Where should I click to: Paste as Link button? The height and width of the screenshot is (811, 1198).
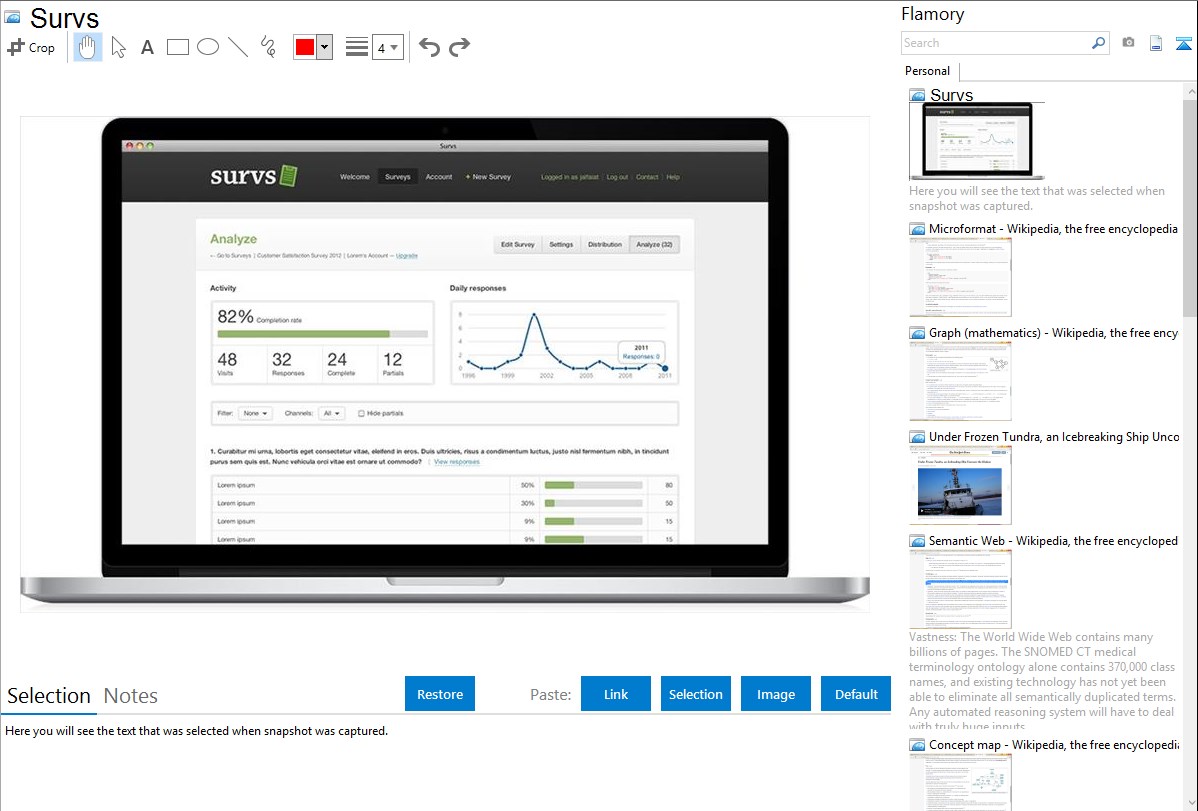[x=616, y=693]
